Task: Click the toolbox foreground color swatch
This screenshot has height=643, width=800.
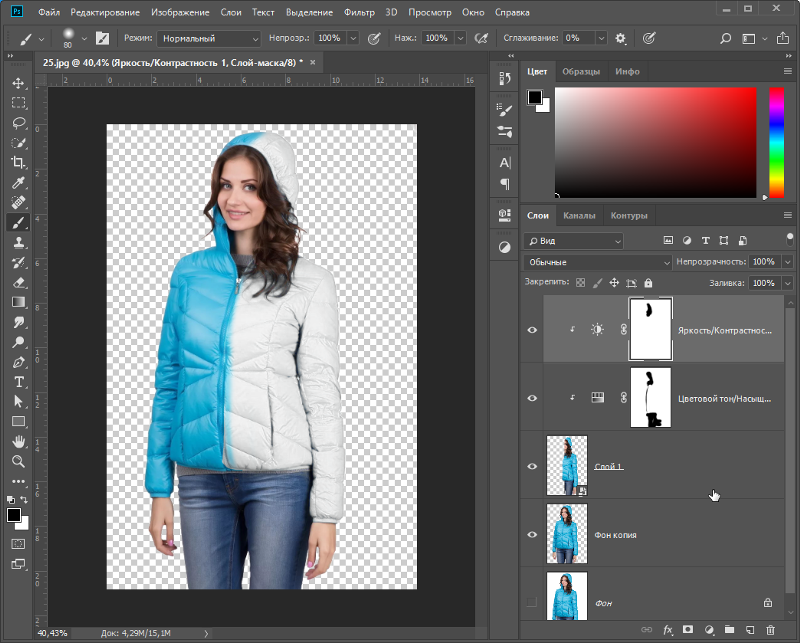Action: click(14, 515)
